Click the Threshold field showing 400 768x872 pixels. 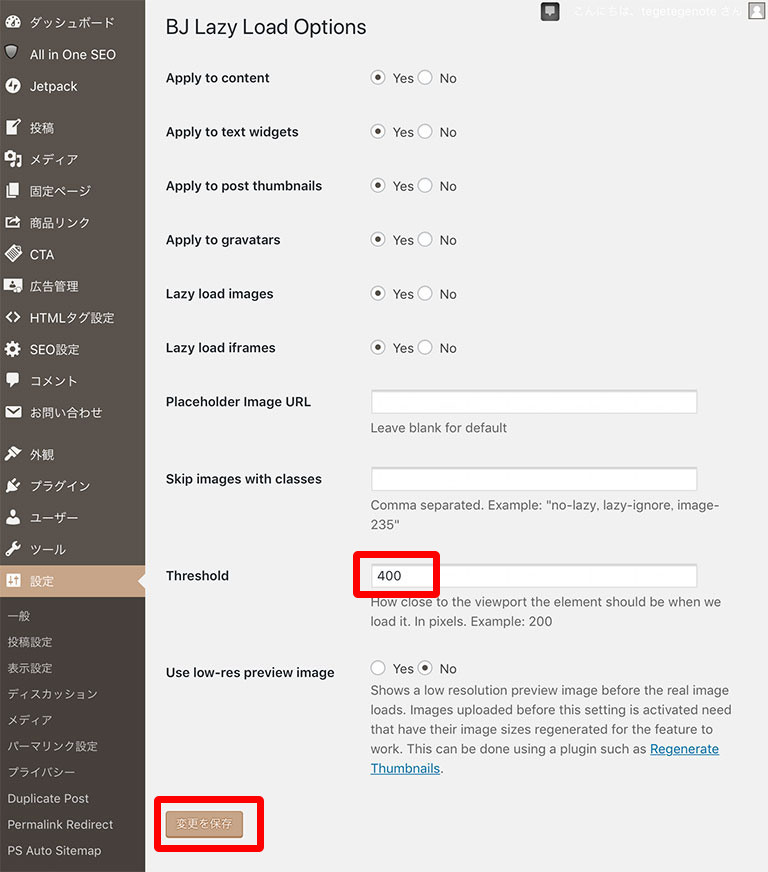(534, 576)
